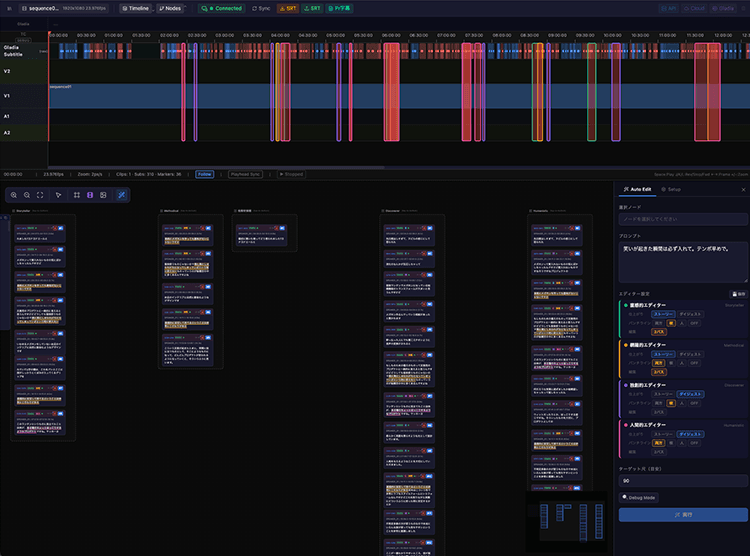The width and height of the screenshot is (750, 556).
Task: Toggle Playhead Sync option
Action: [x=245, y=174]
